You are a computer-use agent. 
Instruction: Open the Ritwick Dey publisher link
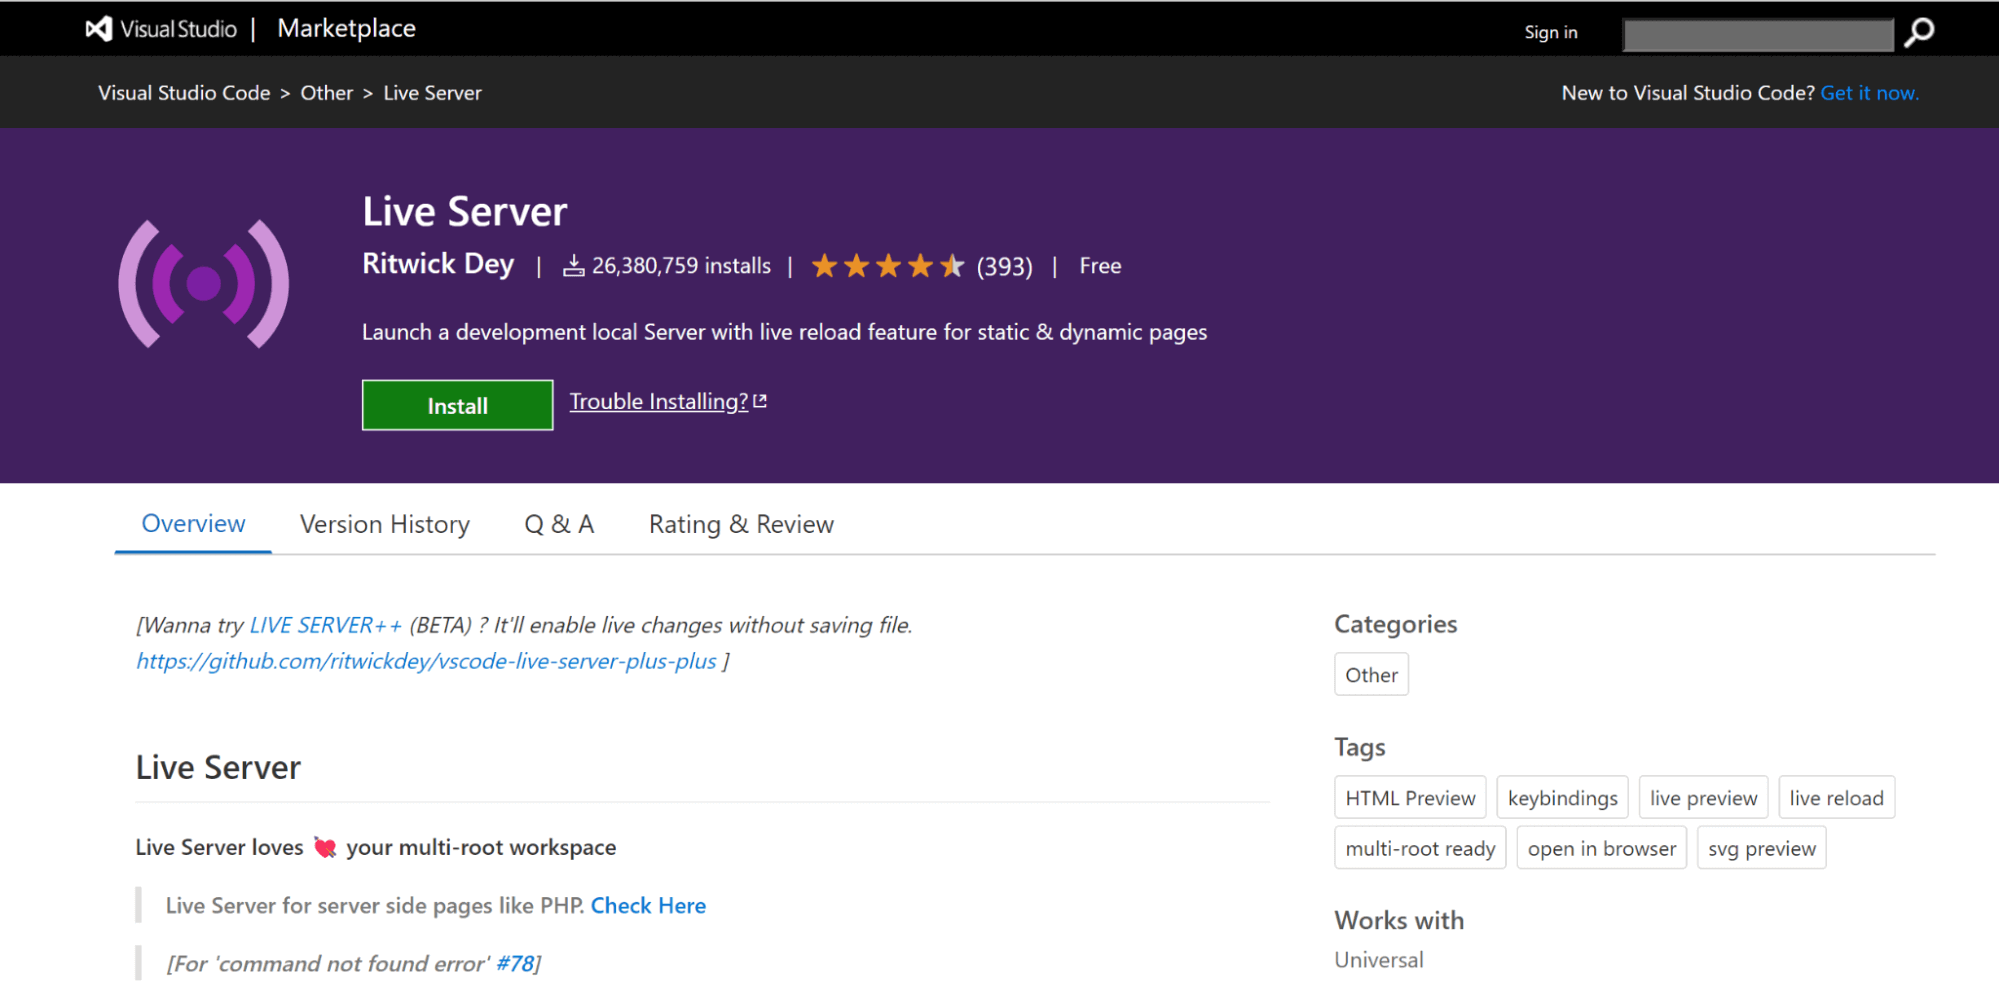(x=438, y=264)
